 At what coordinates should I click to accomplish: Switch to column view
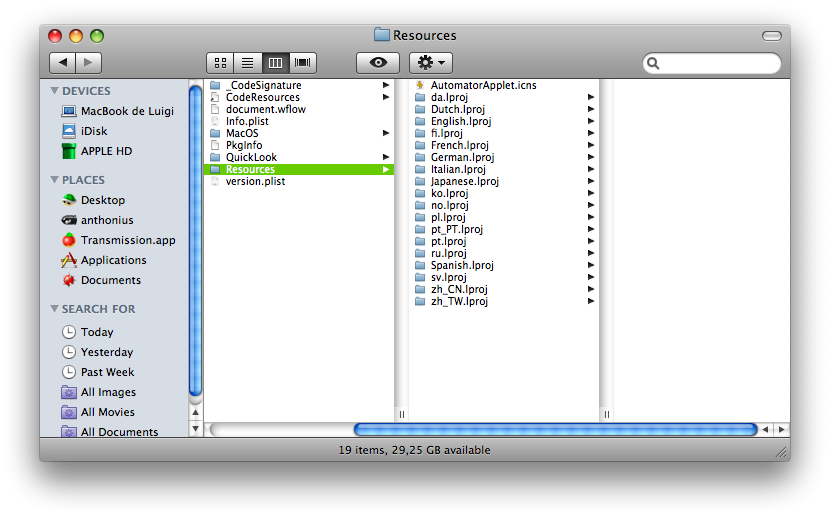coord(275,63)
